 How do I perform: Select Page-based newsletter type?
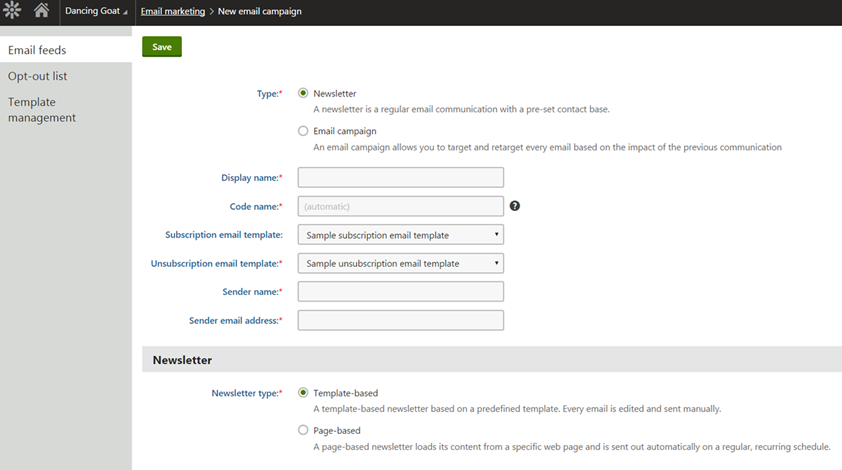click(304, 431)
